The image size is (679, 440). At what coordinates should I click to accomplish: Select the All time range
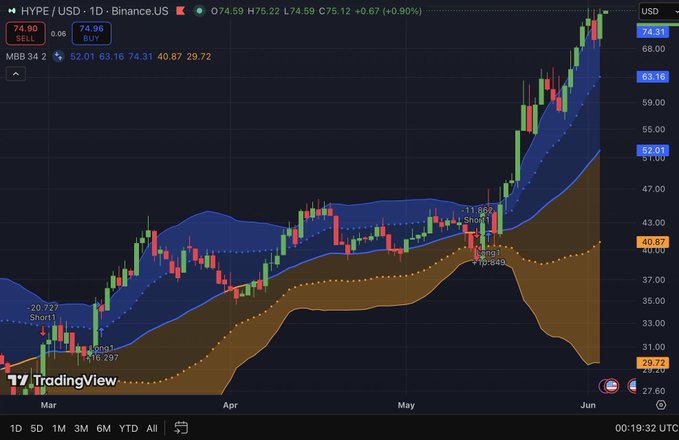(x=152, y=428)
